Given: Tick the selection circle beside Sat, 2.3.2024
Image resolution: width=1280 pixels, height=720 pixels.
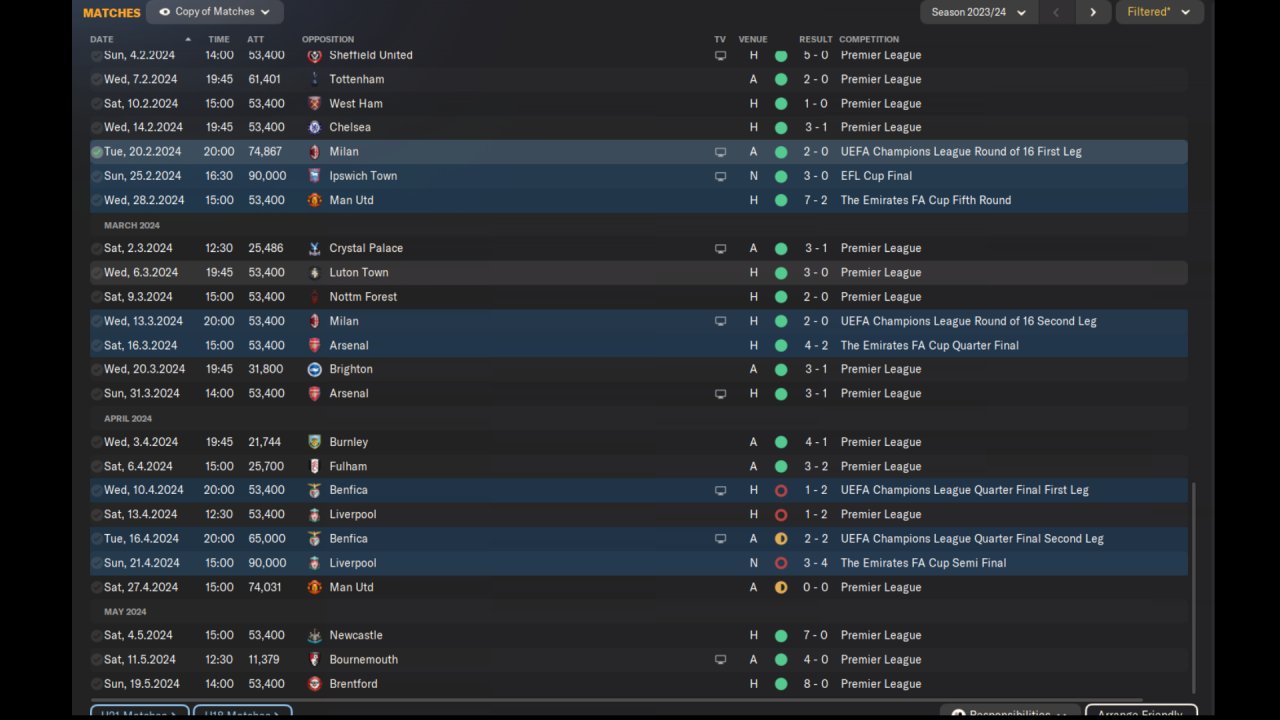Looking at the screenshot, I should click(x=97, y=248).
